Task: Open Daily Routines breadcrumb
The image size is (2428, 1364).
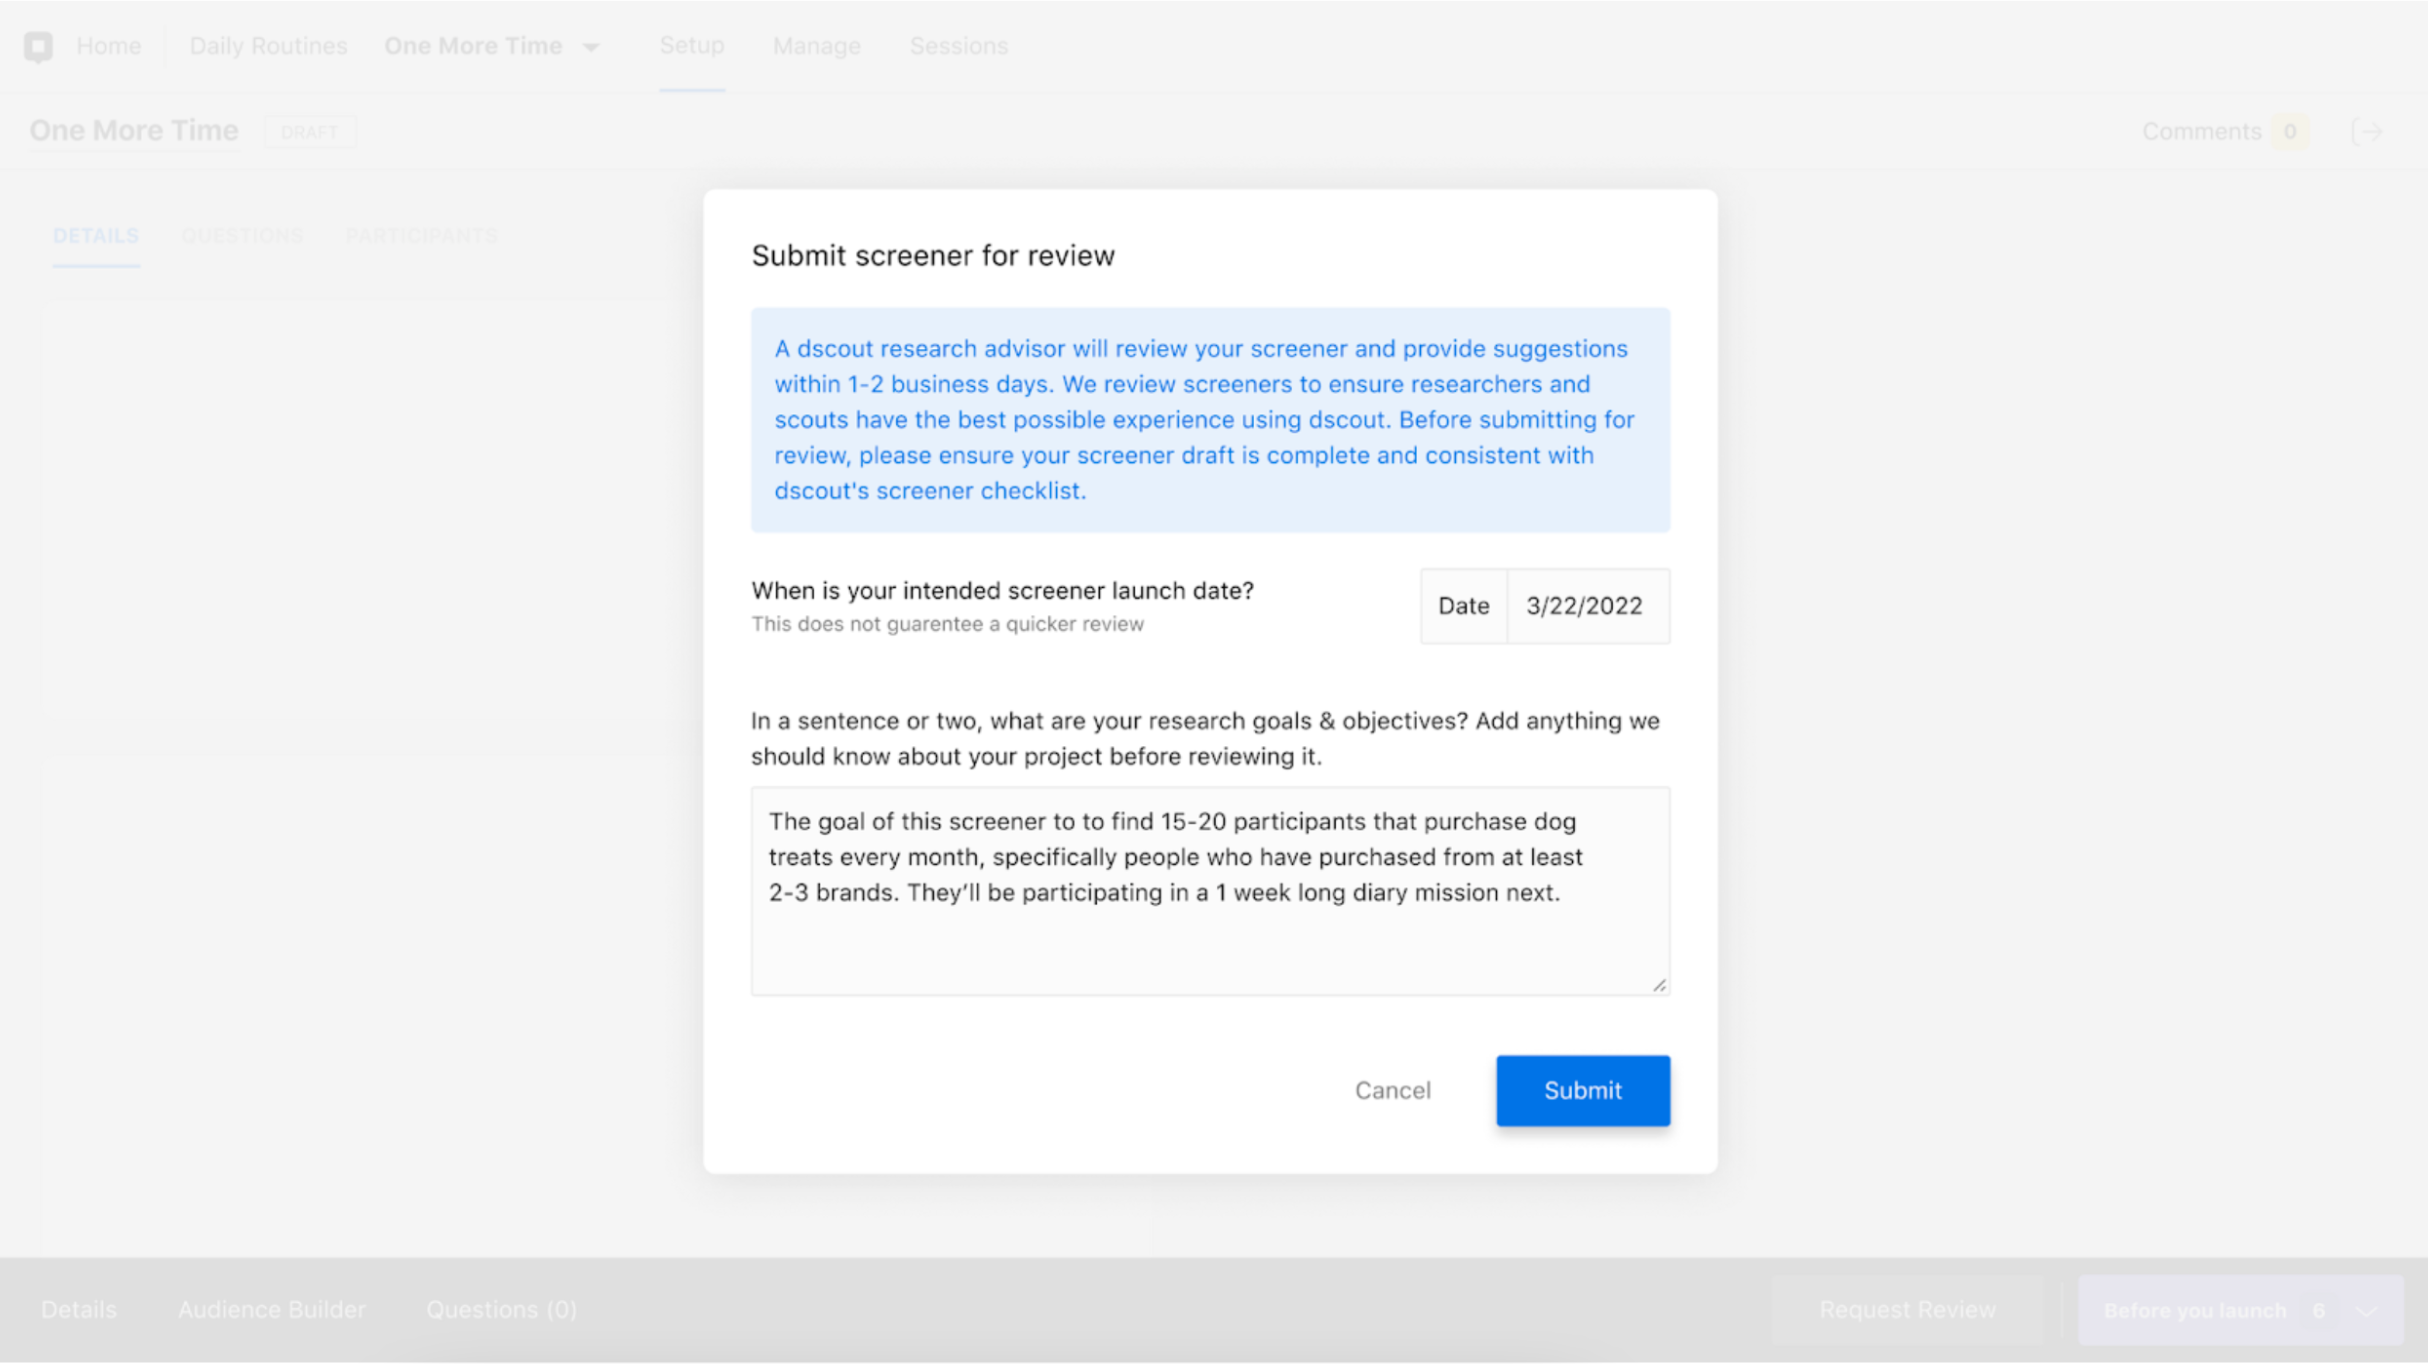Action: coord(268,46)
